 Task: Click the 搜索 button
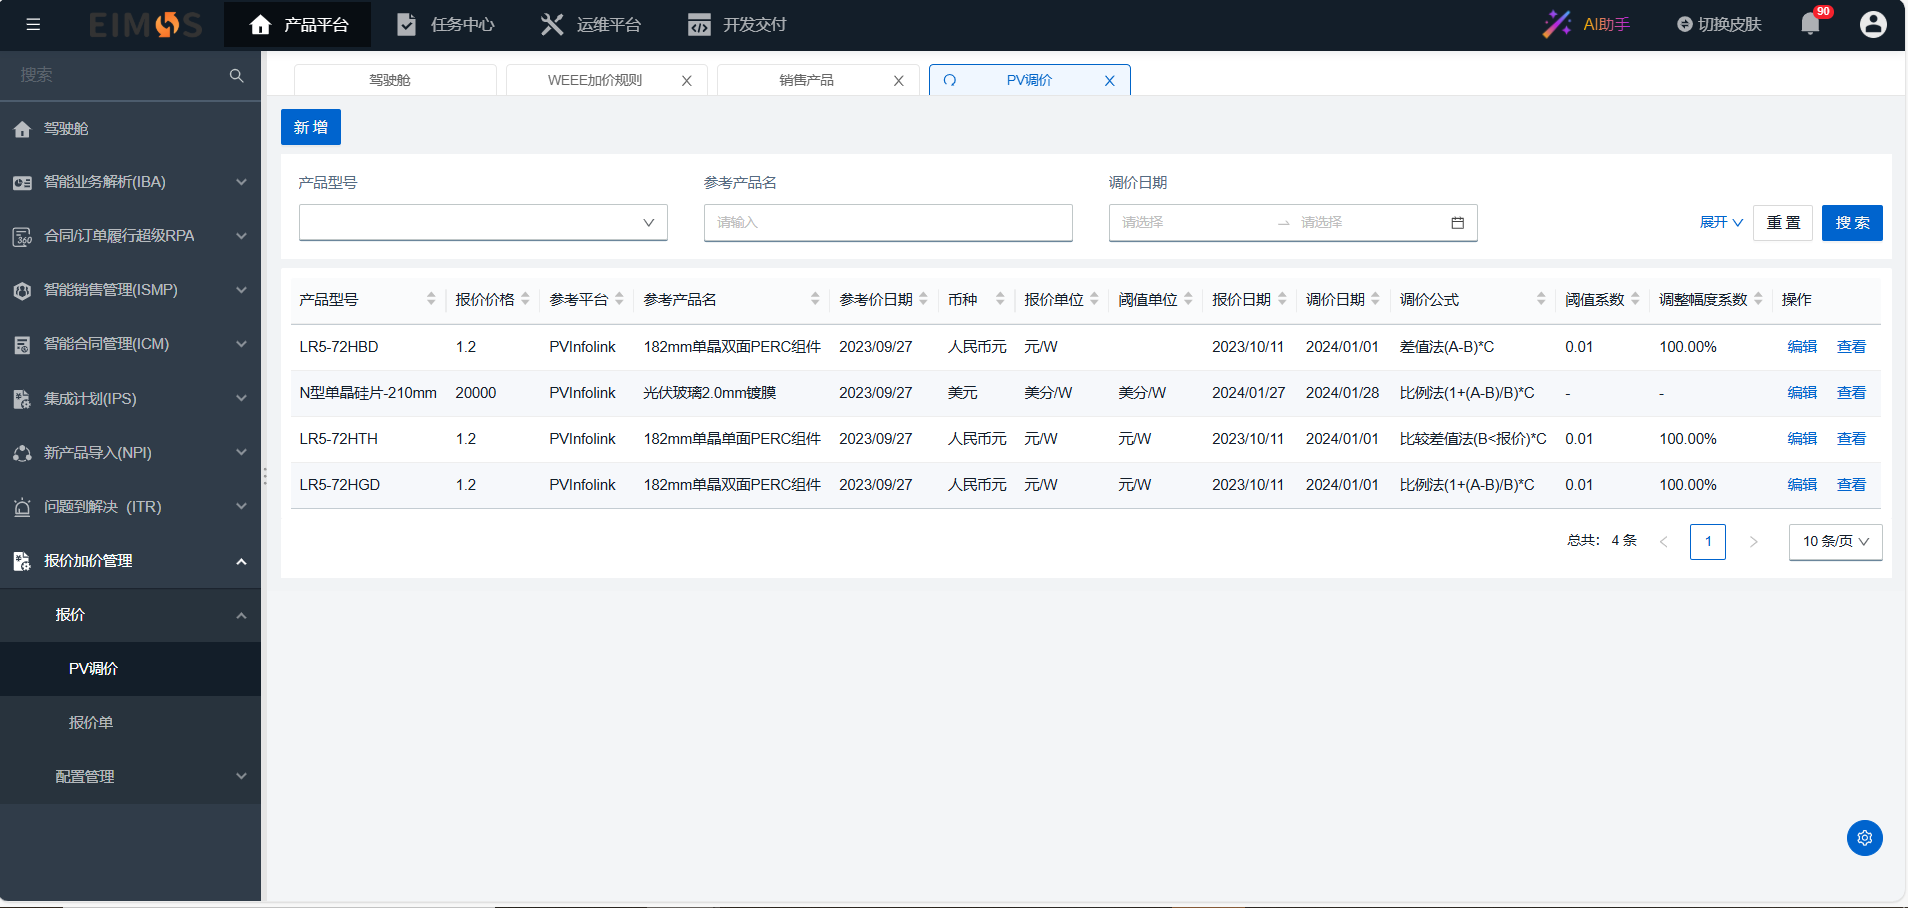click(1852, 222)
